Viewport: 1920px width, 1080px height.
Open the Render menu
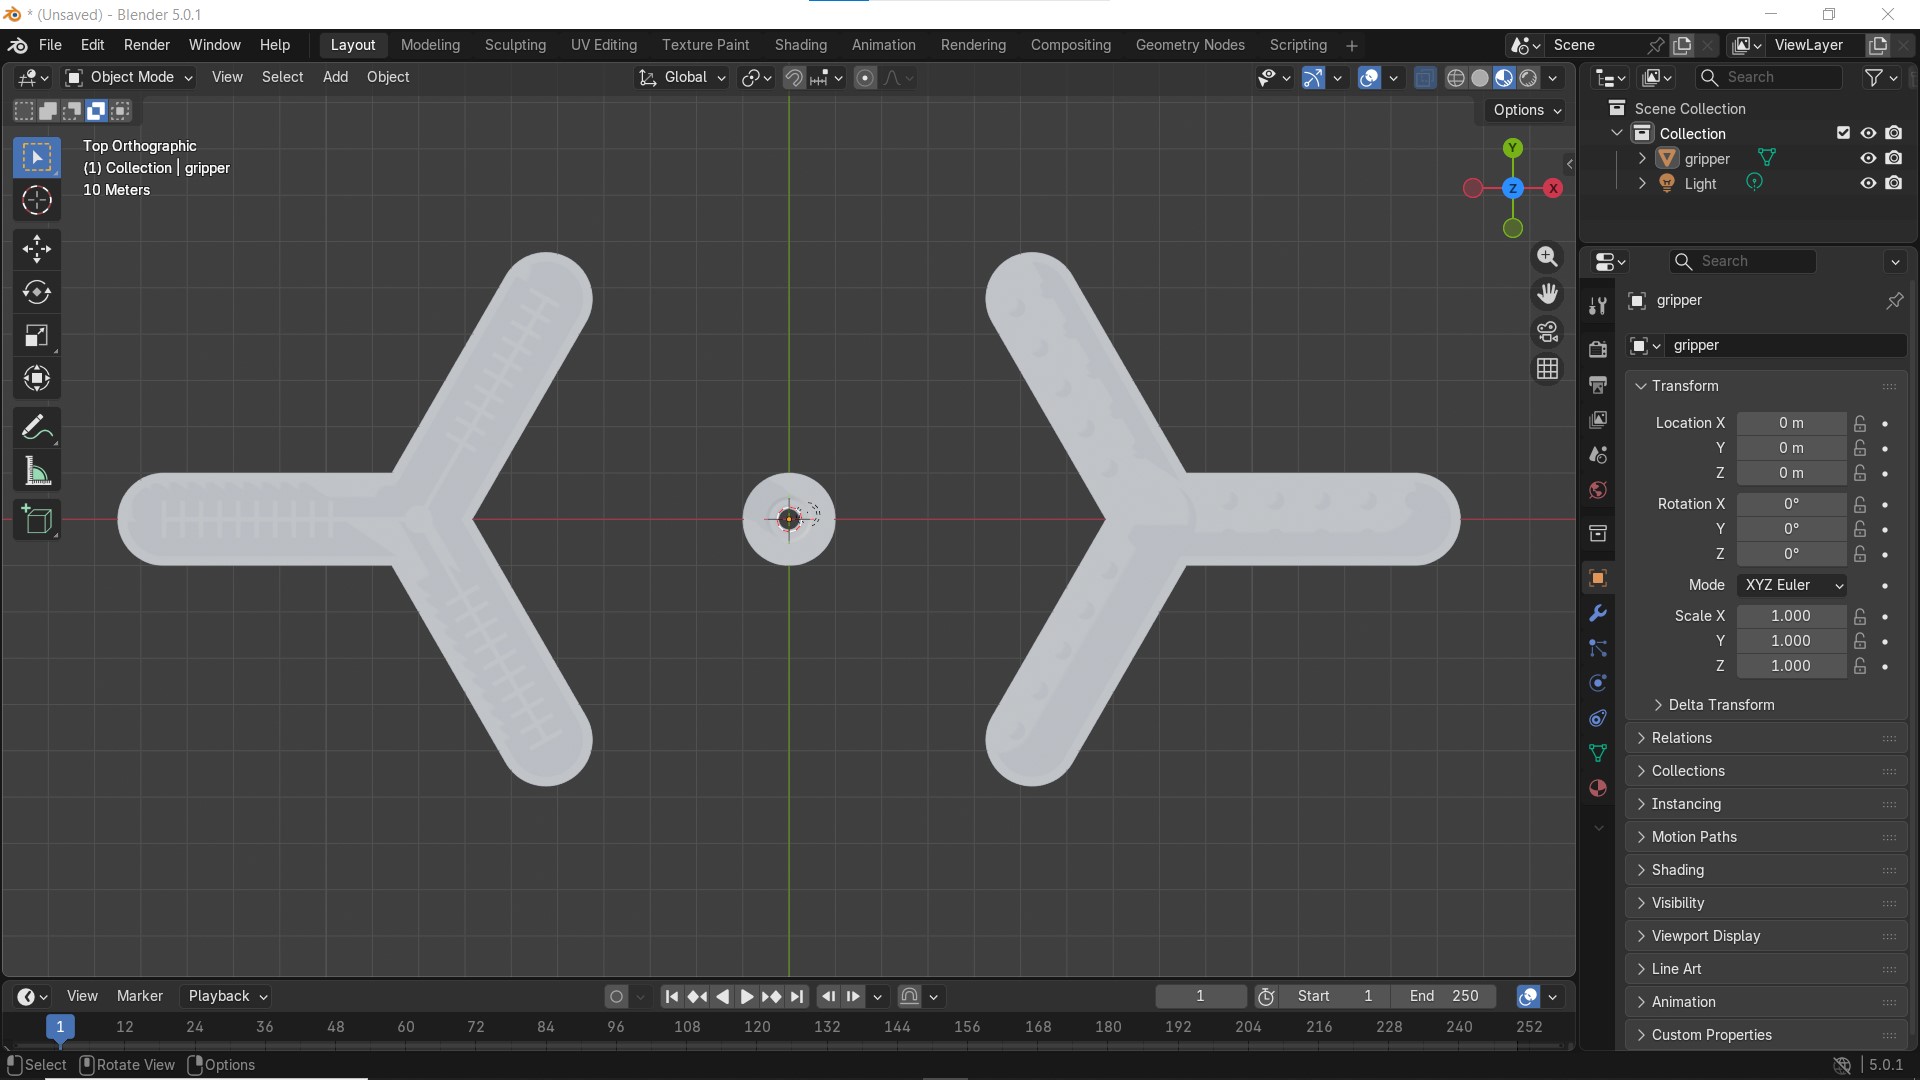coord(147,45)
